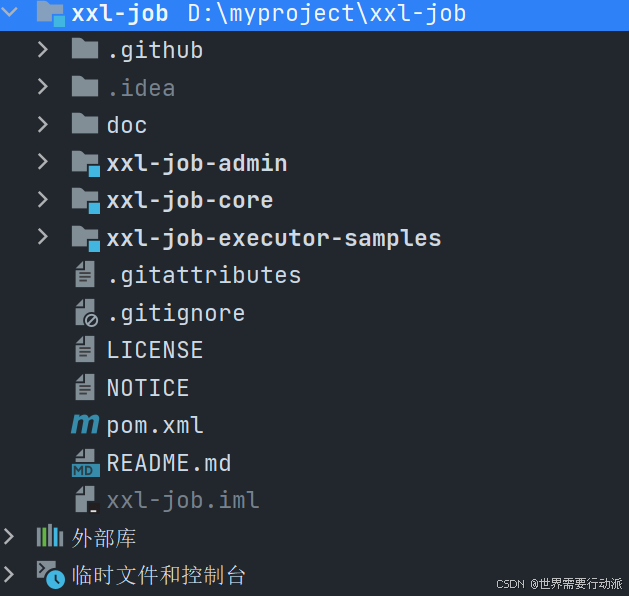629x596 pixels.
Task: Collapse the xxl-job project root node
Action: click(9, 12)
